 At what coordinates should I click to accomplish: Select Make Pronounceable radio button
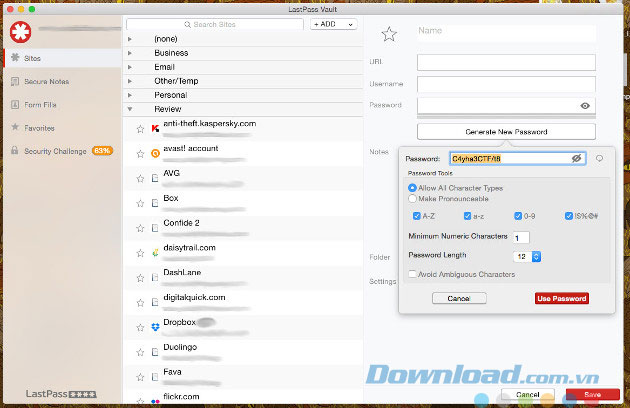pyautogui.click(x=412, y=199)
